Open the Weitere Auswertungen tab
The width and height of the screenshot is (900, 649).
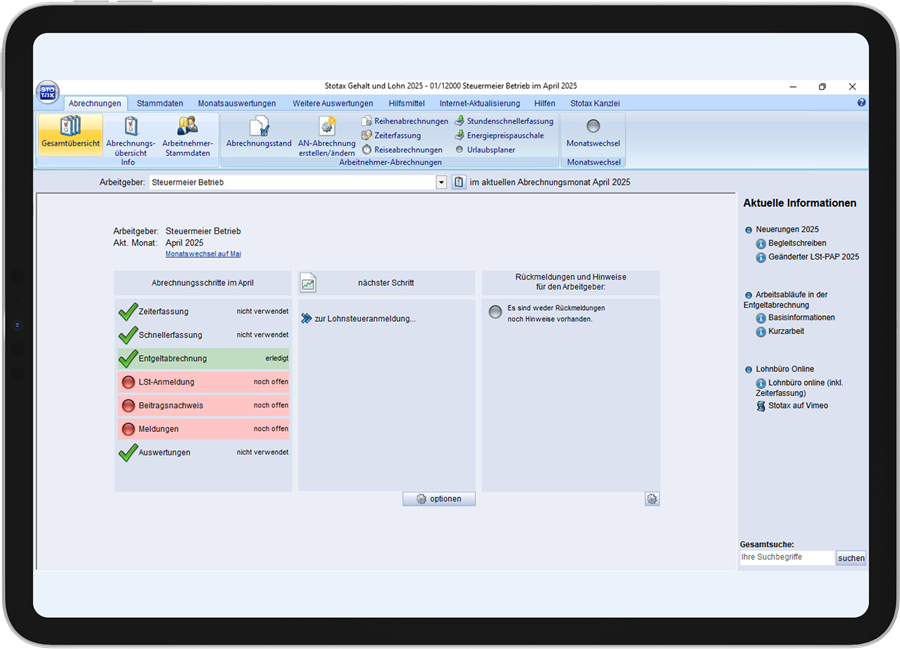333,103
